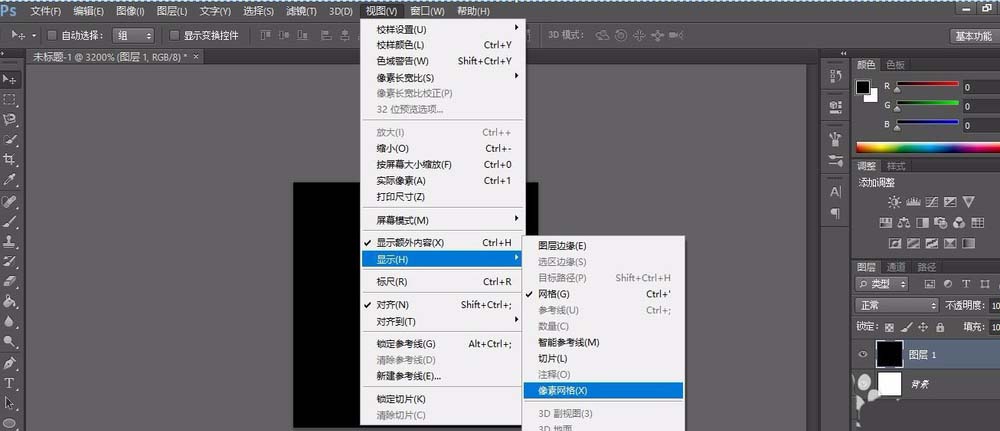This screenshot has height=431, width=1000.
Task: Select the Lasso tool
Action: click(x=10, y=119)
